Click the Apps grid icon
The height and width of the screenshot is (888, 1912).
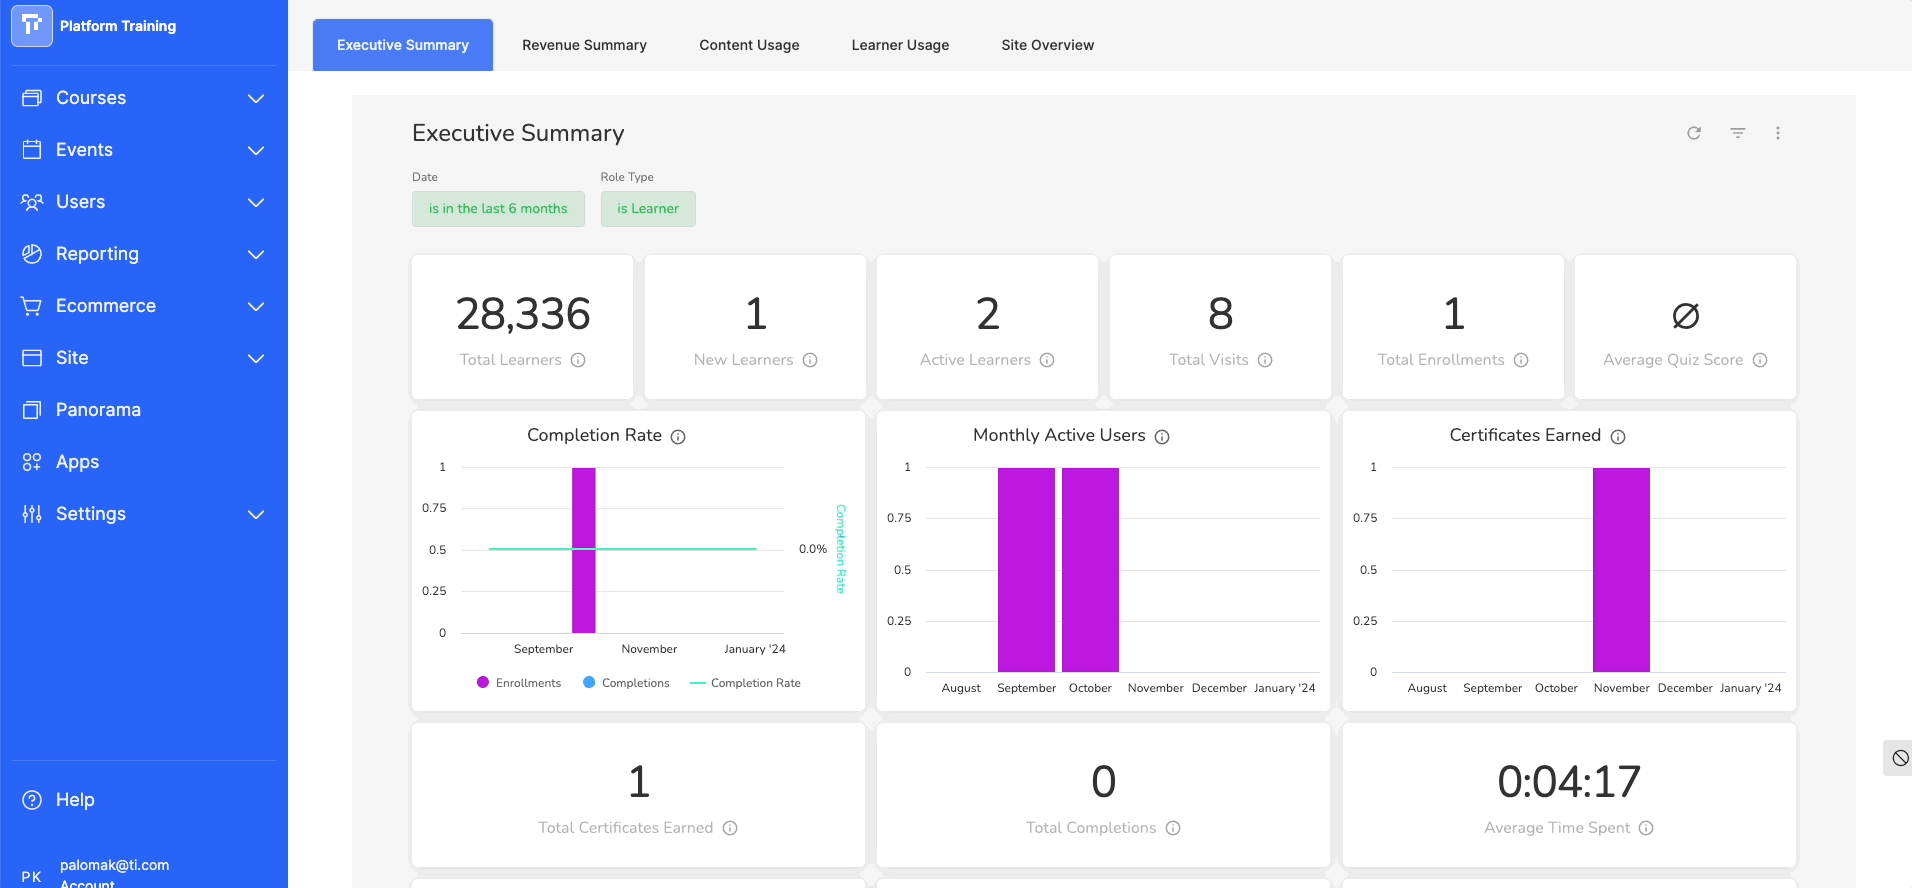click(32, 462)
